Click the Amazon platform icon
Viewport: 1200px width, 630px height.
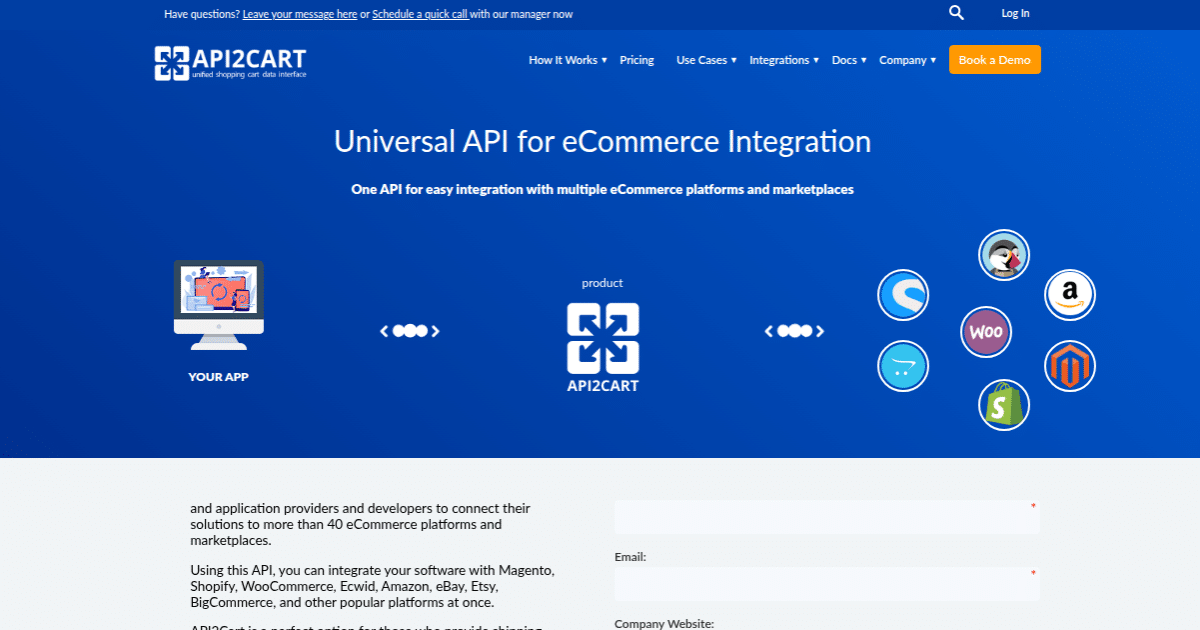pos(1070,294)
